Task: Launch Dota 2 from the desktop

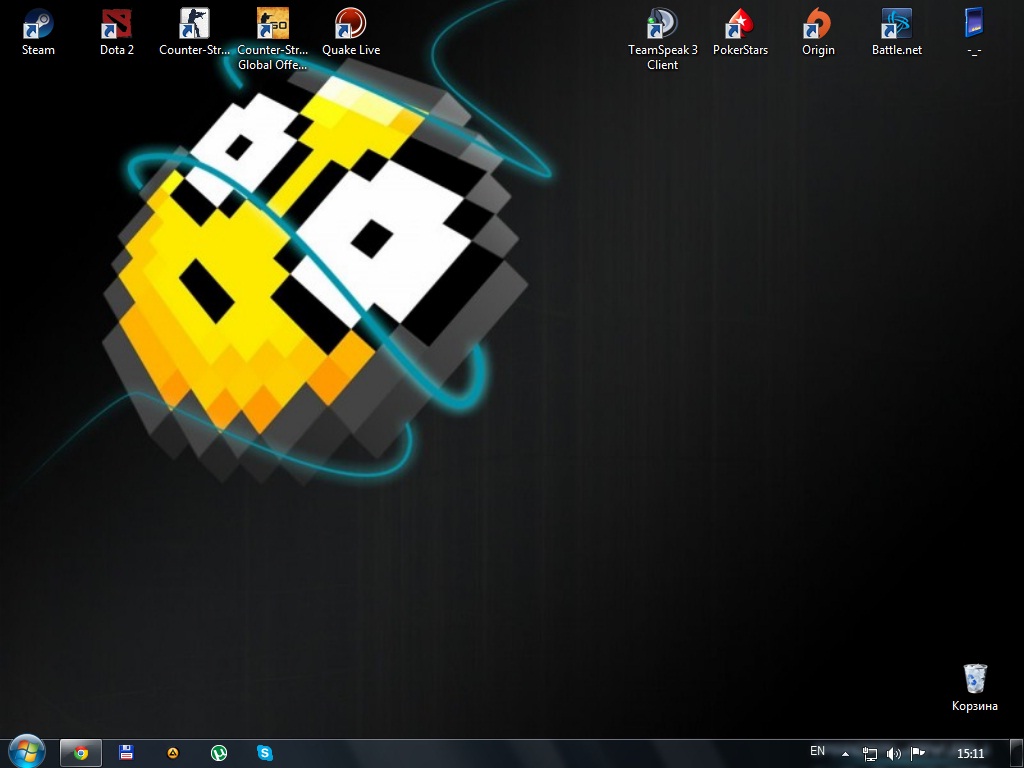Action: (x=116, y=24)
